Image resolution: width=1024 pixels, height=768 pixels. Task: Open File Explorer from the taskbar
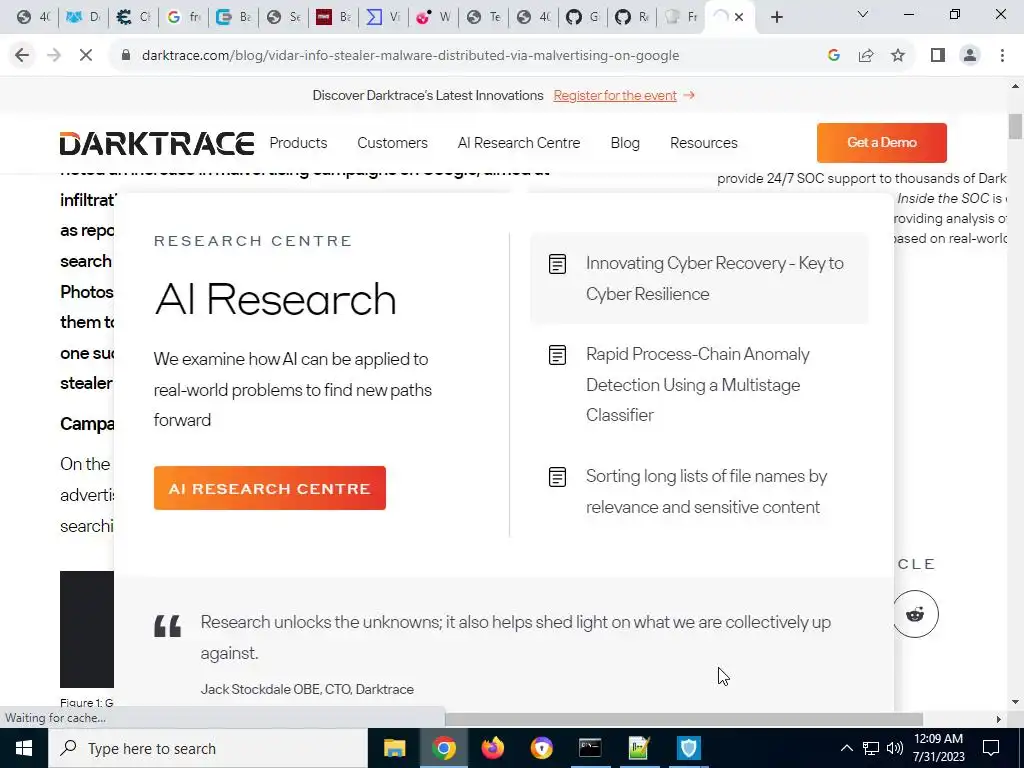tap(394, 748)
